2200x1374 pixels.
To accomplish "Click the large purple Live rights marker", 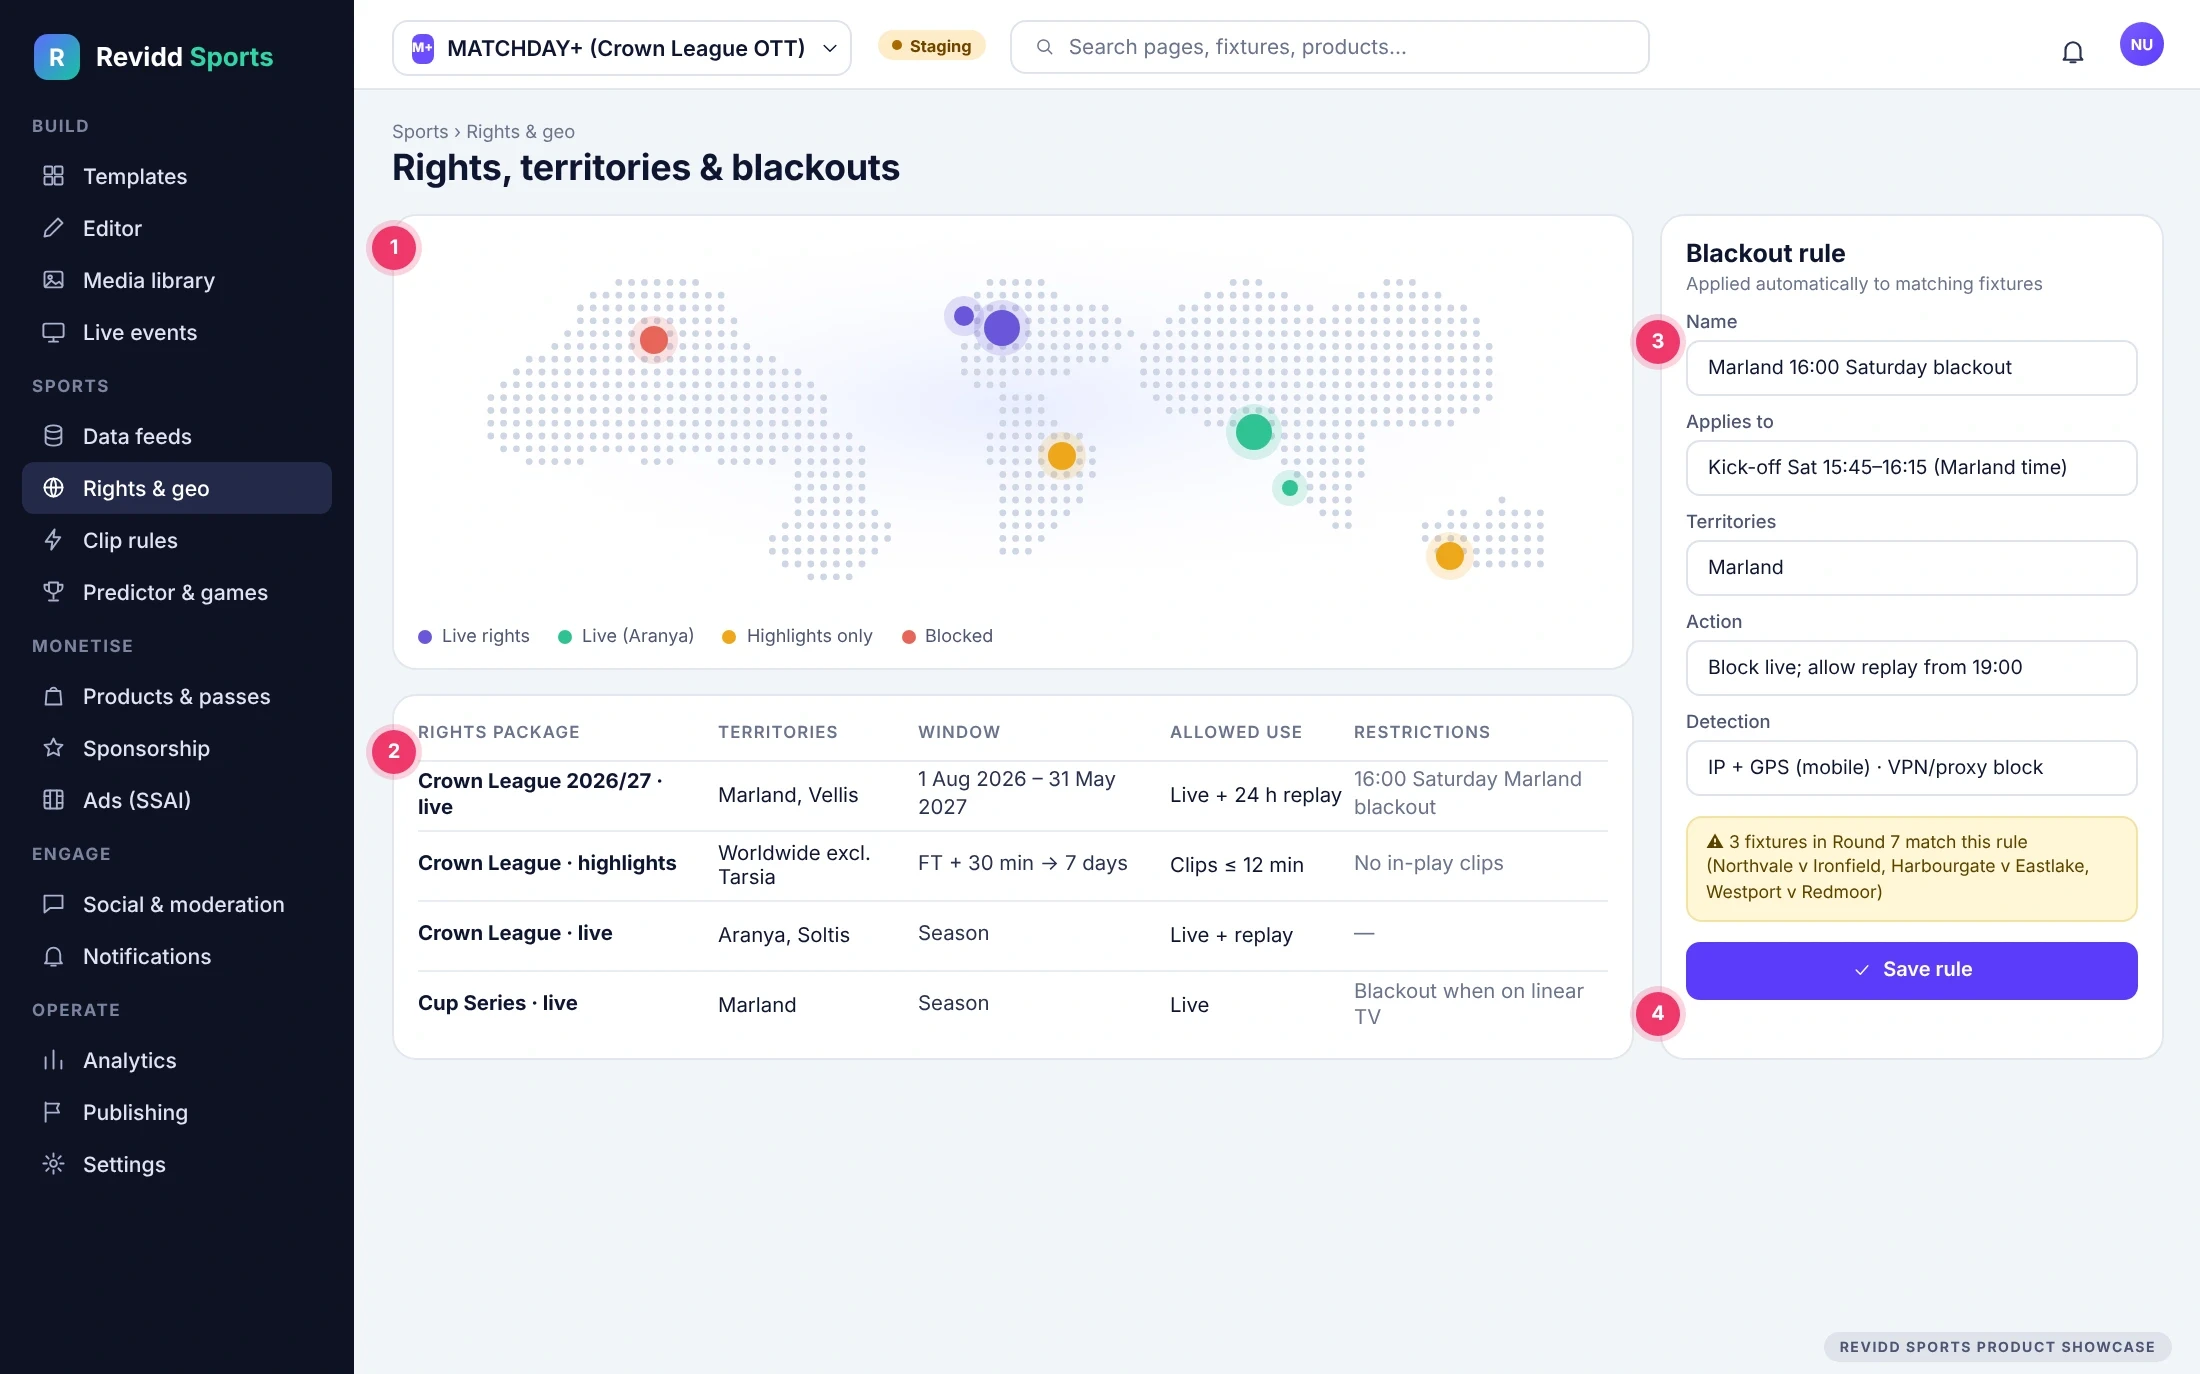I will (1001, 328).
